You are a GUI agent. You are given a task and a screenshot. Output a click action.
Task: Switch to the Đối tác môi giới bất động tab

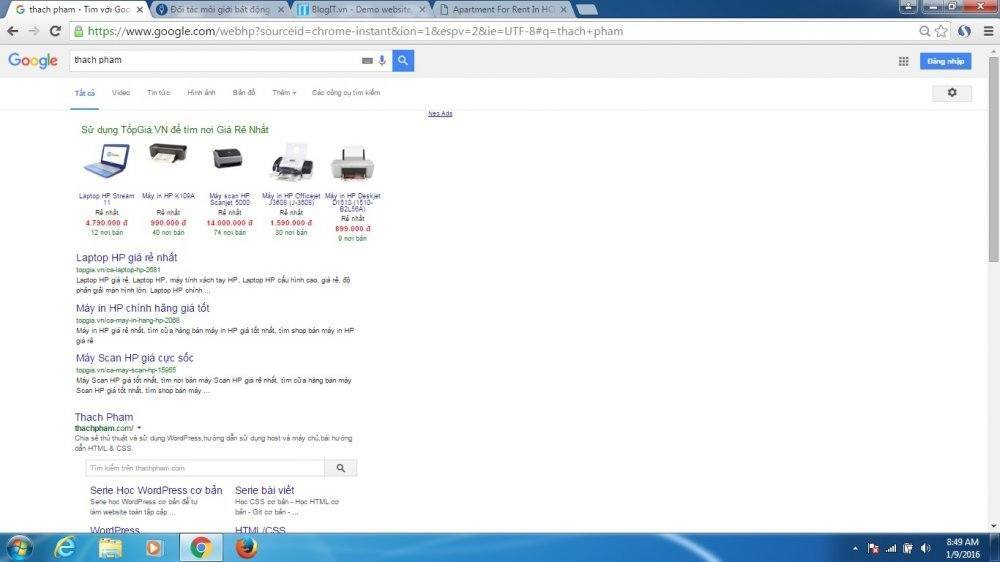(219, 10)
